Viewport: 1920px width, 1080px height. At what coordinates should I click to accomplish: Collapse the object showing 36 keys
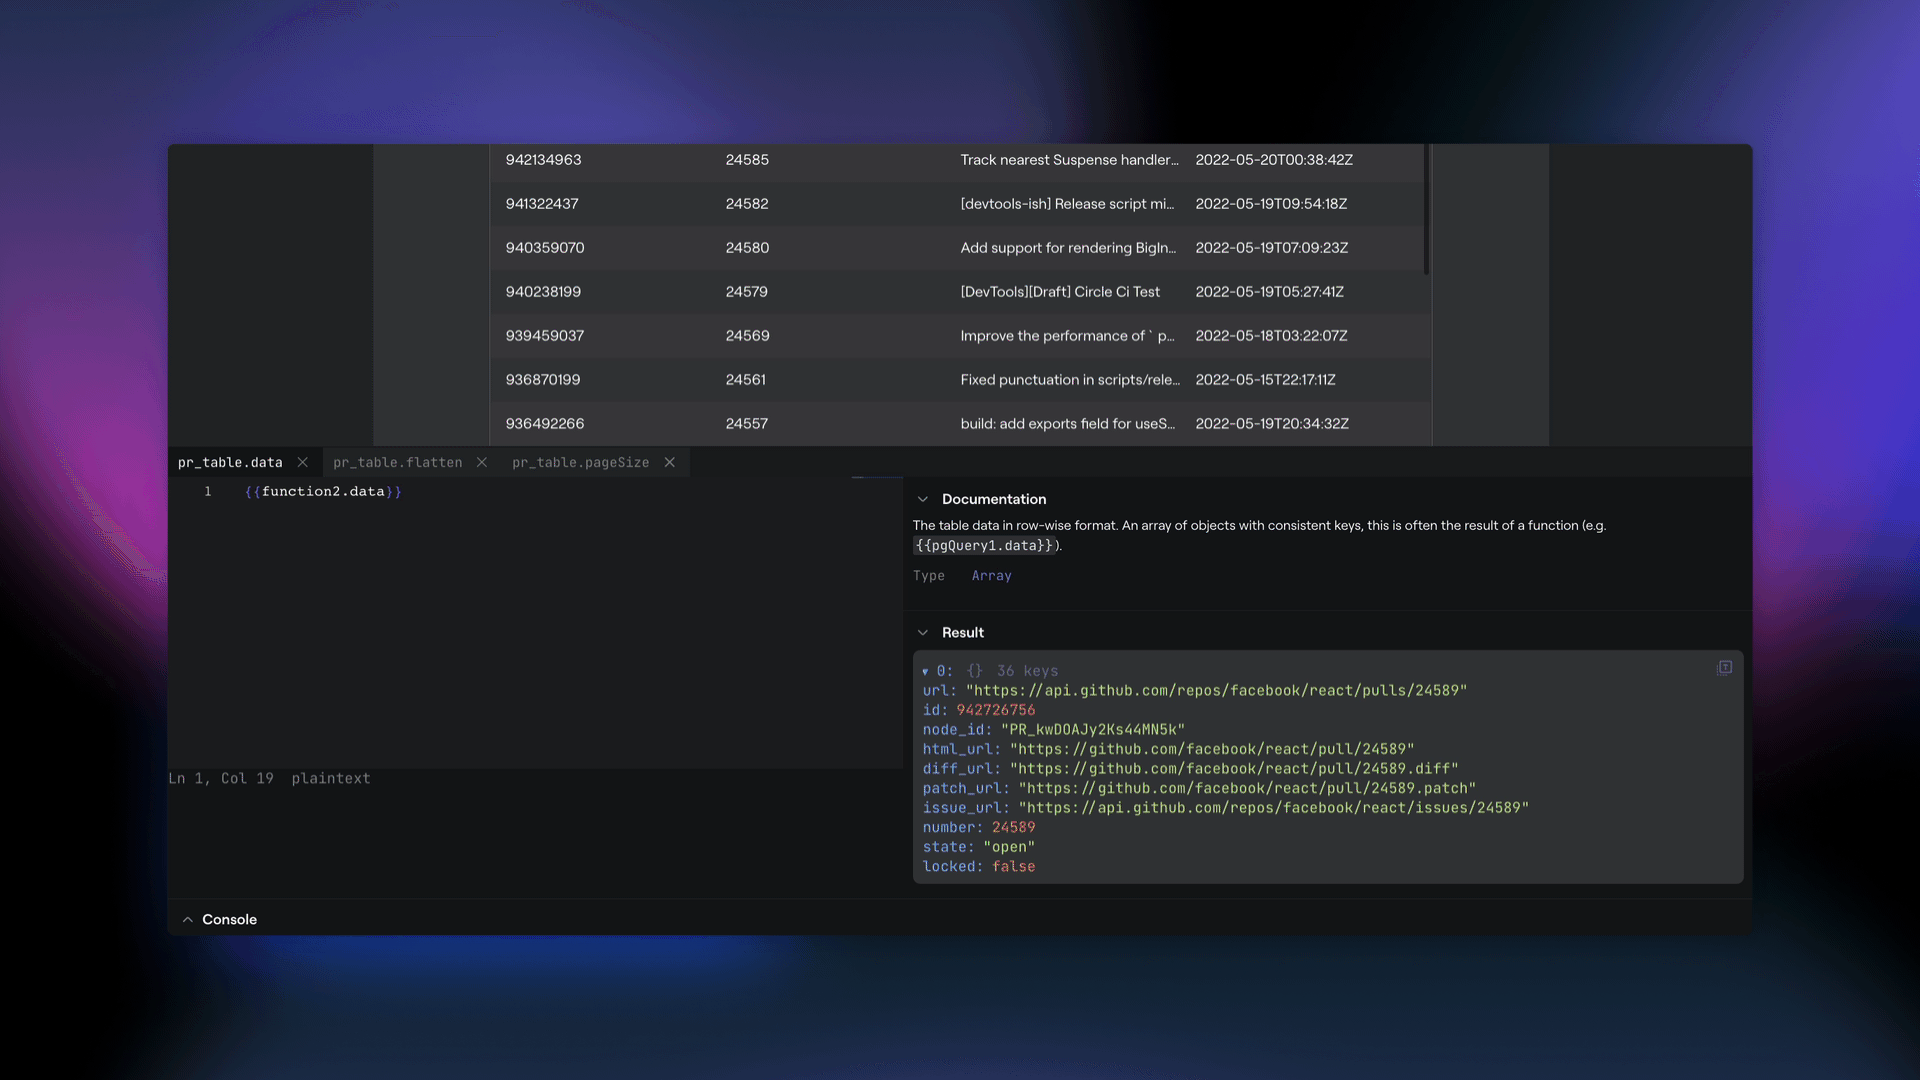(925, 670)
